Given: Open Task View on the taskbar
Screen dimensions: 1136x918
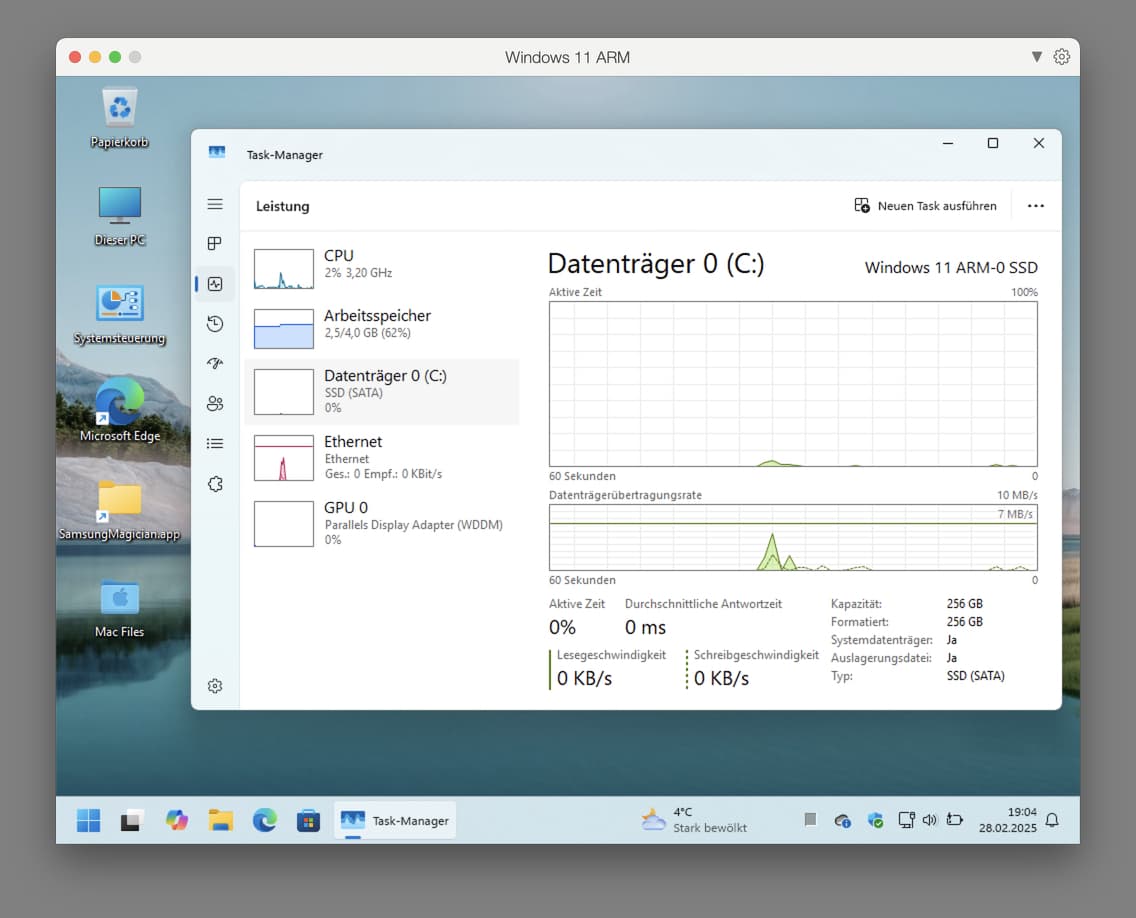Looking at the screenshot, I should (x=131, y=820).
